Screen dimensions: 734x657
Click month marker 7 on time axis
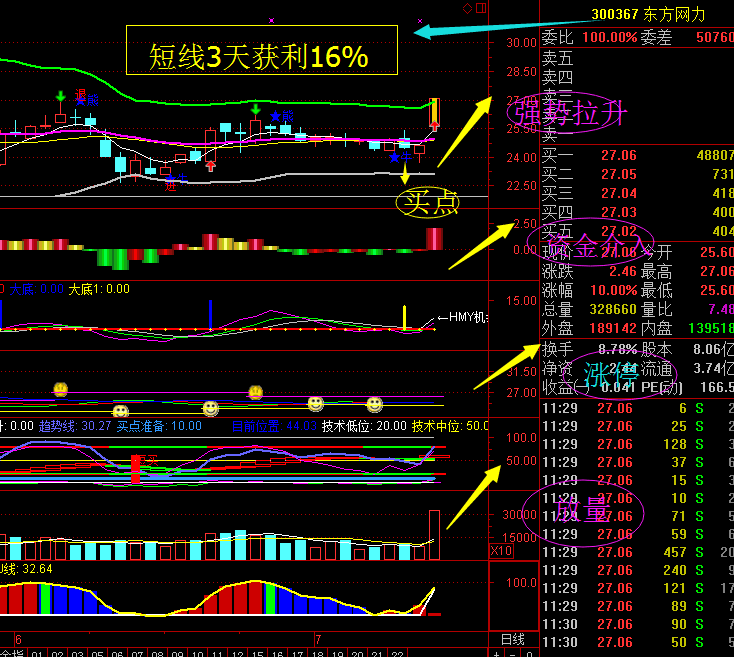click(318, 639)
